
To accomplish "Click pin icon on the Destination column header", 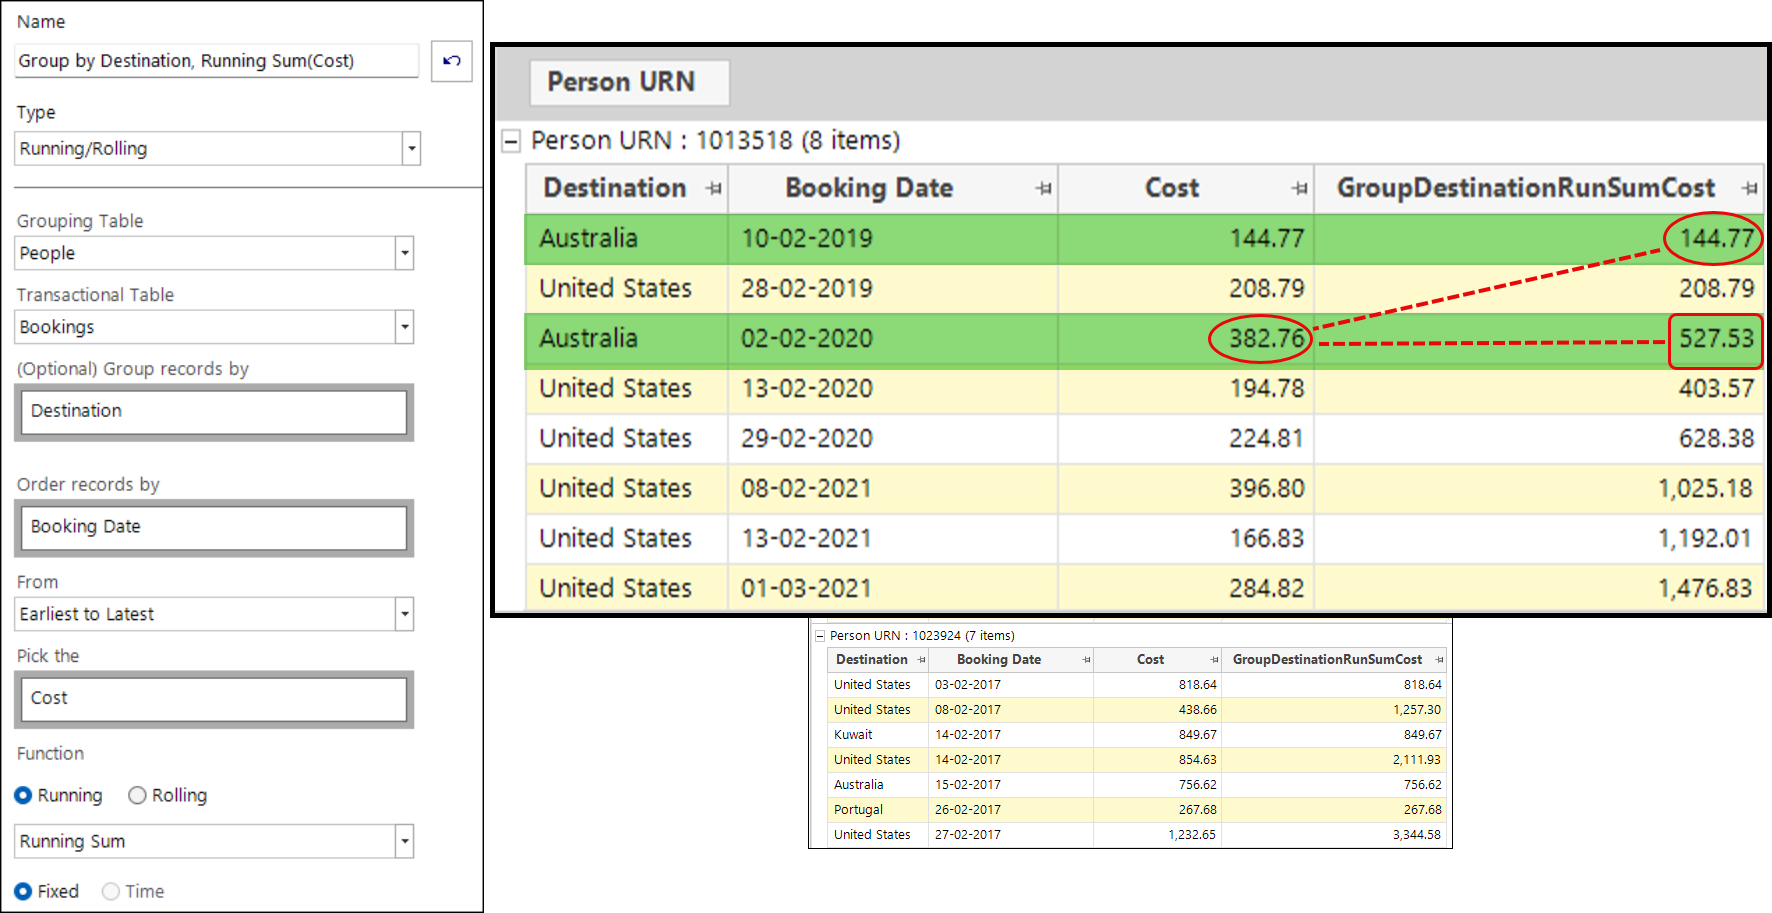I will (713, 188).
